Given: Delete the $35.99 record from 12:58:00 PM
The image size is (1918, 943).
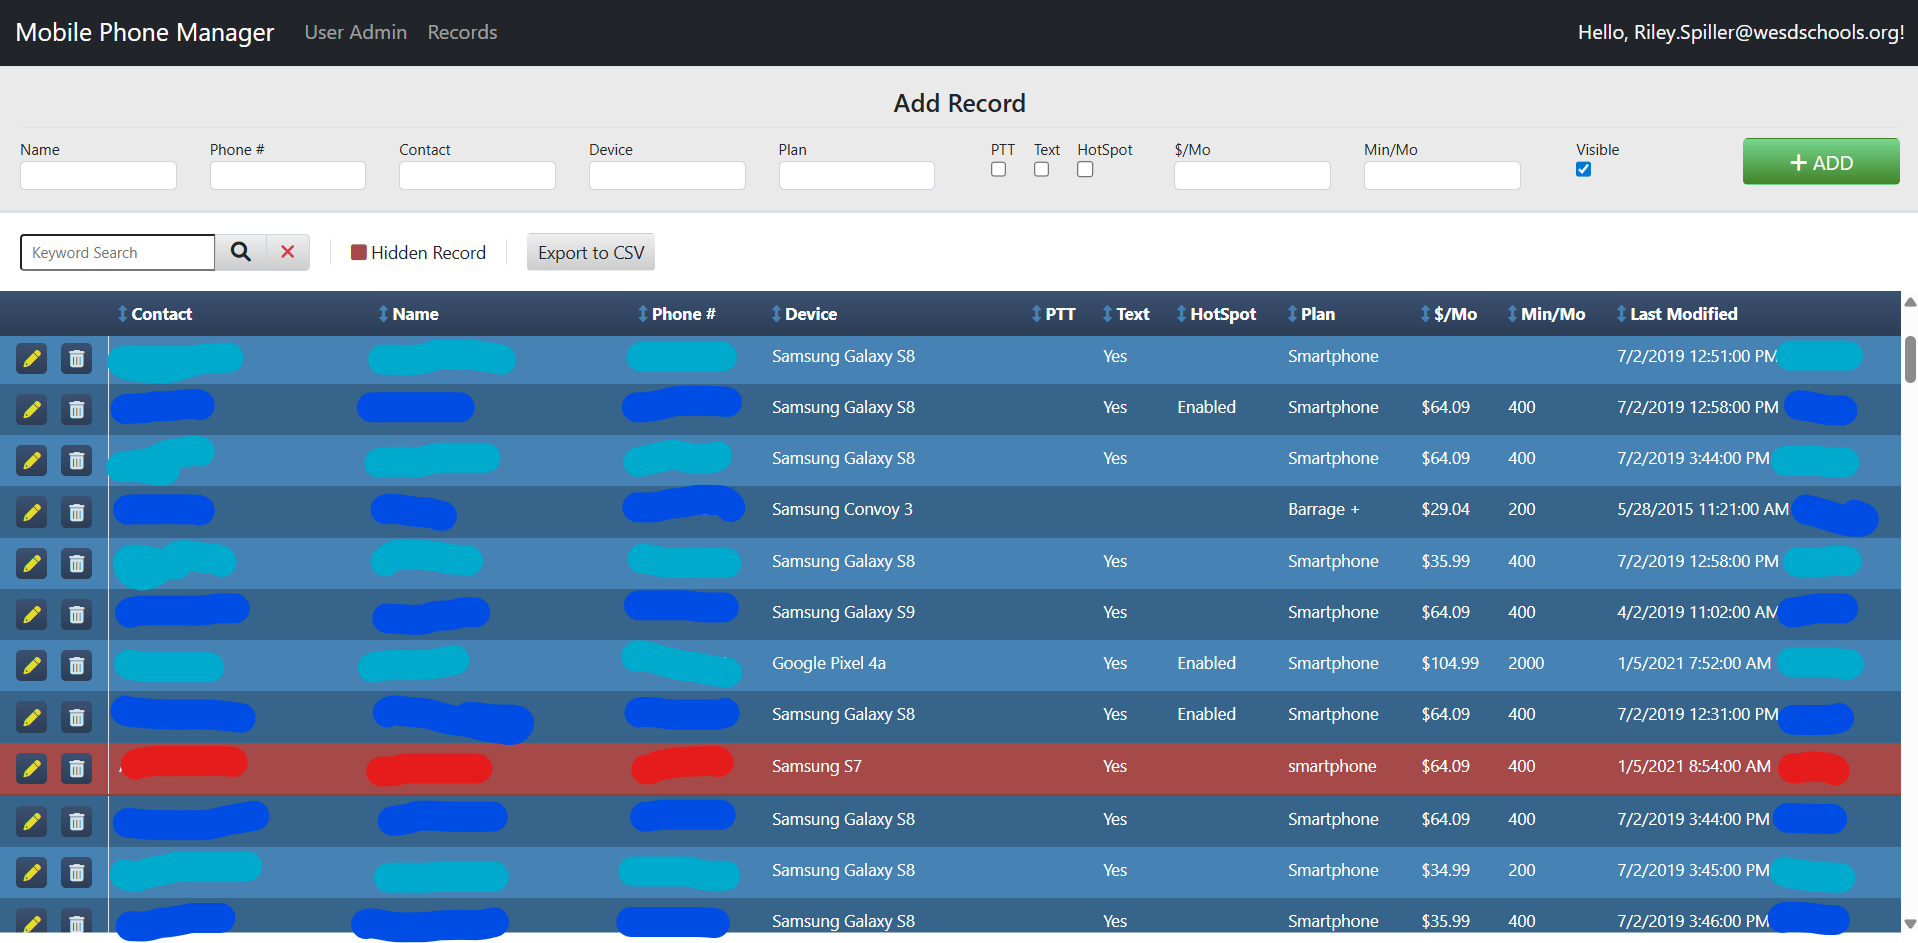Looking at the screenshot, I should click(76, 563).
